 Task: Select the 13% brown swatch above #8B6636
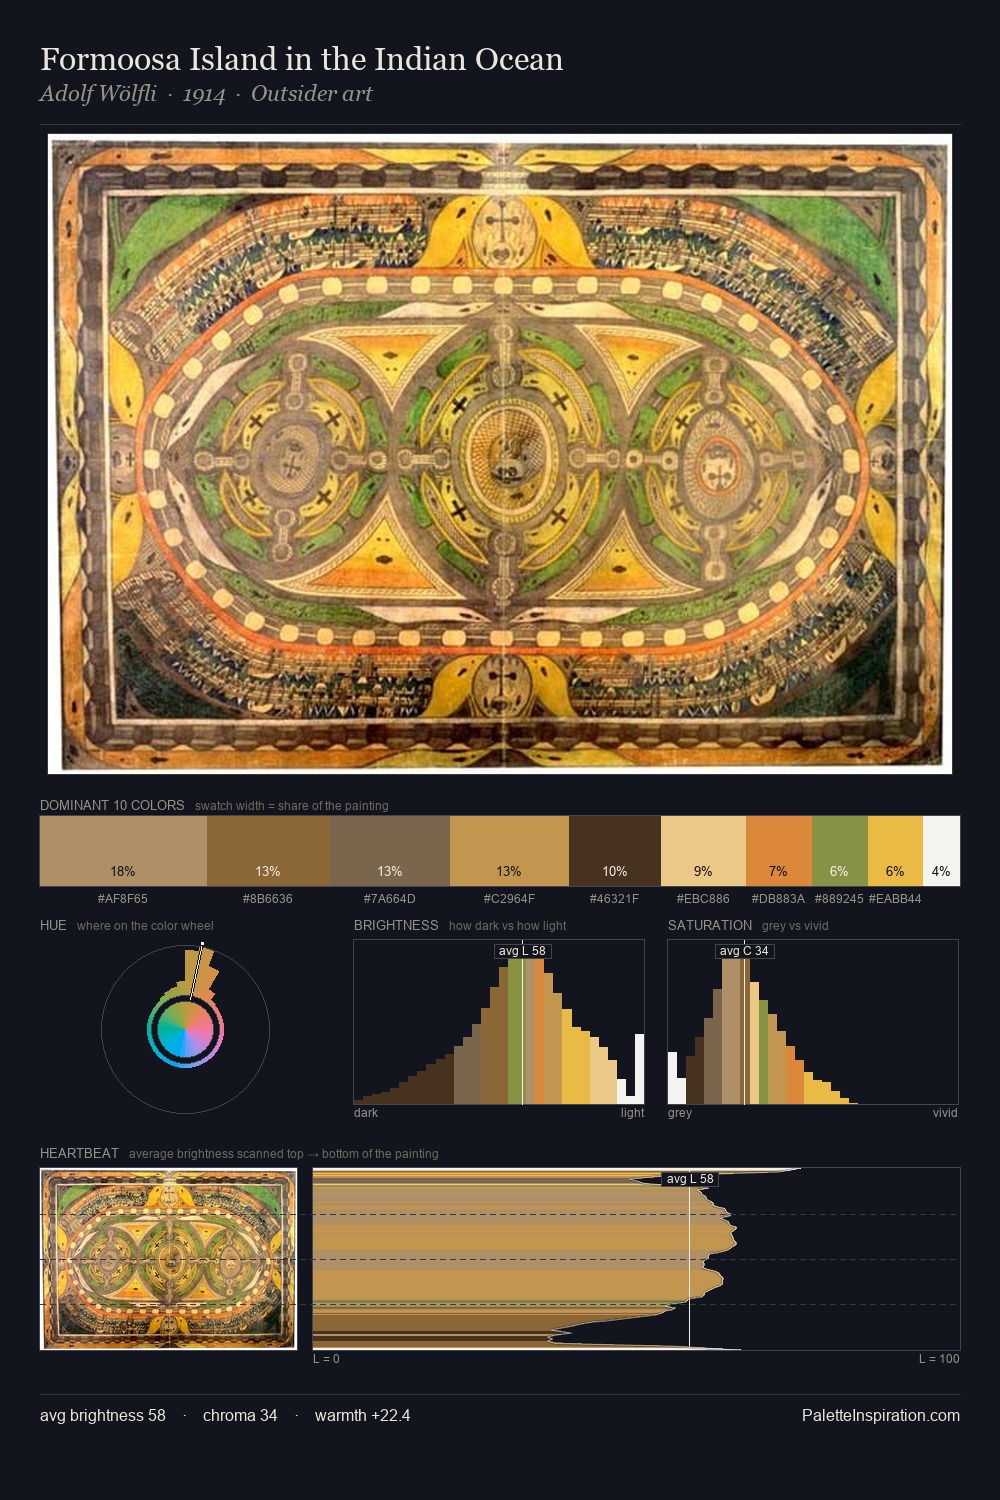point(268,851)
